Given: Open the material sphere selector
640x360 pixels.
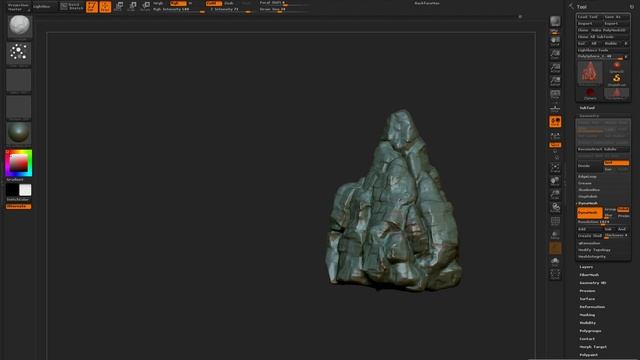Looking at the screenshot, I should click(x=19, y=133).
